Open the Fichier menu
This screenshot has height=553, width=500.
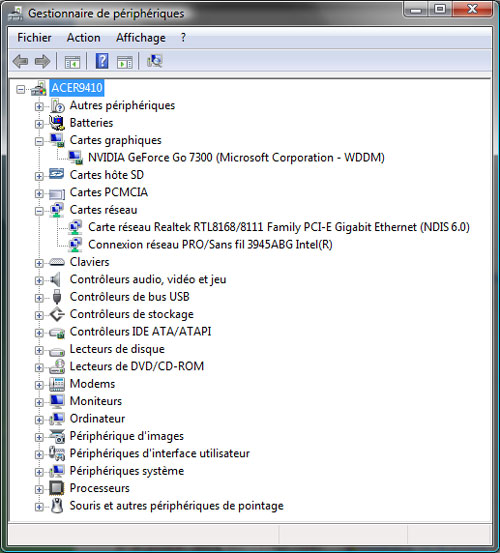click(34, 37)
